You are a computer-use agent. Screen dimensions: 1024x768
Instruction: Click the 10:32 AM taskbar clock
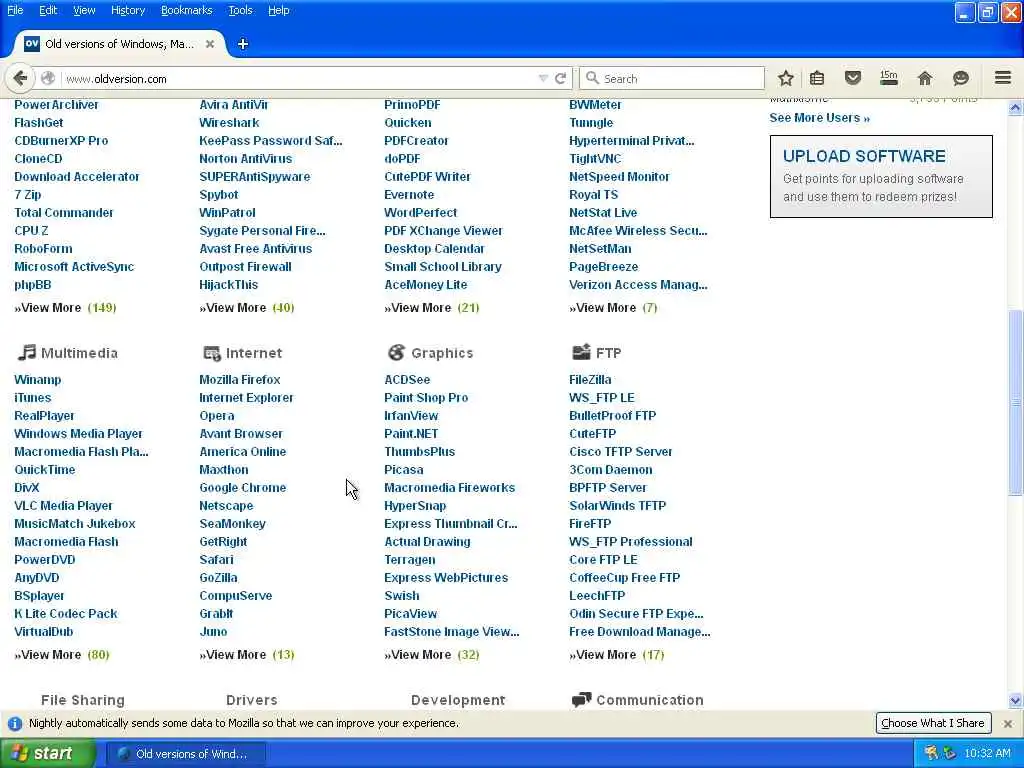tap(987, 754)
